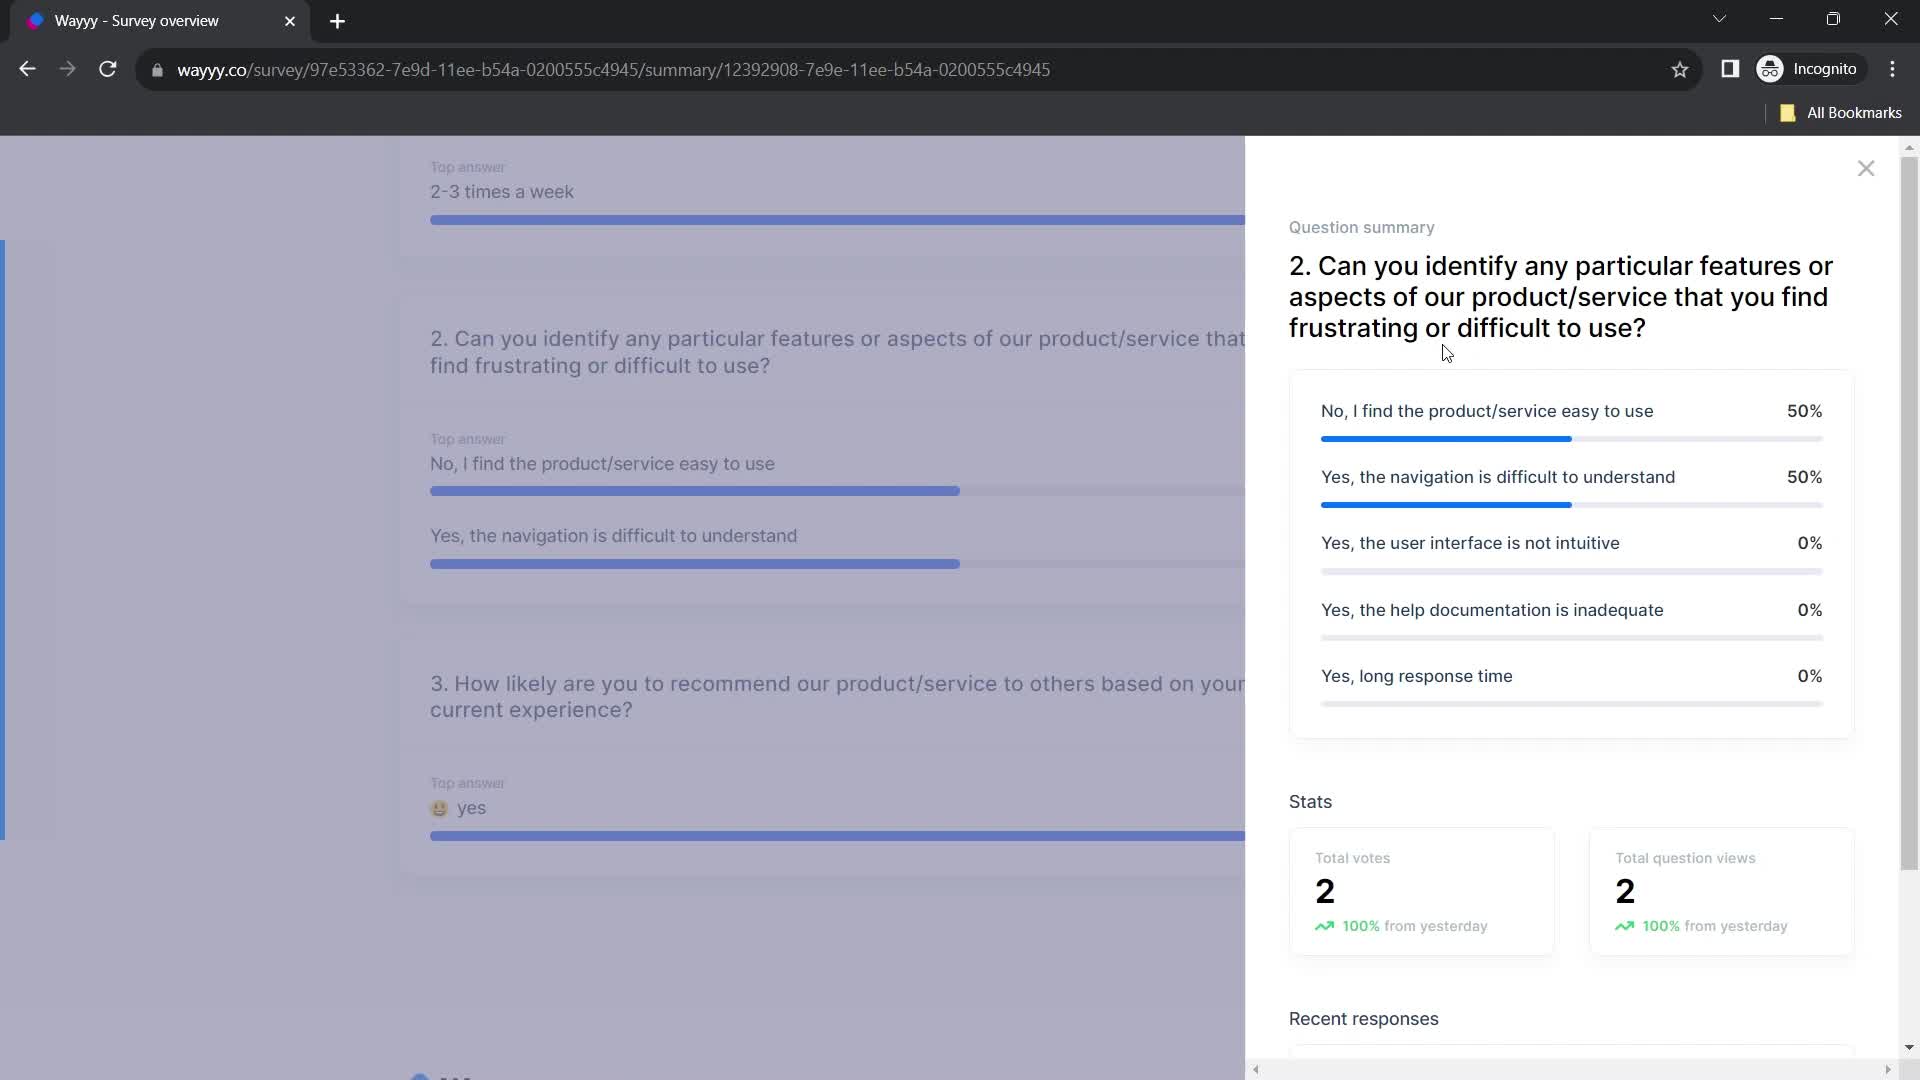This screenshot has width=1920, height=1080.
Task: Click question 3 recommend card in background
Action: [x=822, y=757]
